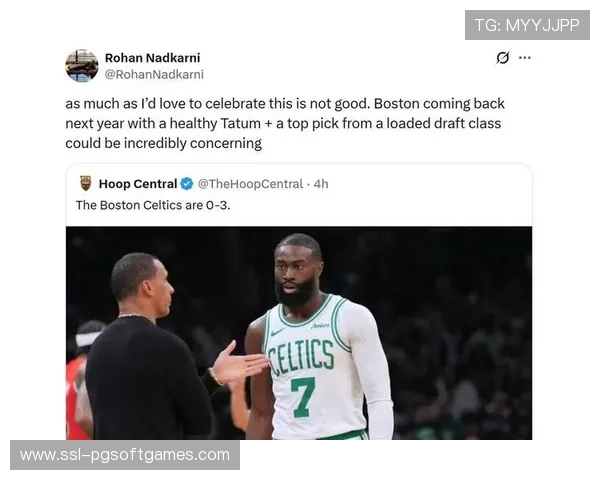The height and width of the screenshot is (480, 600).
Task: Click the main tweet text about Boston
Action: 285,123
